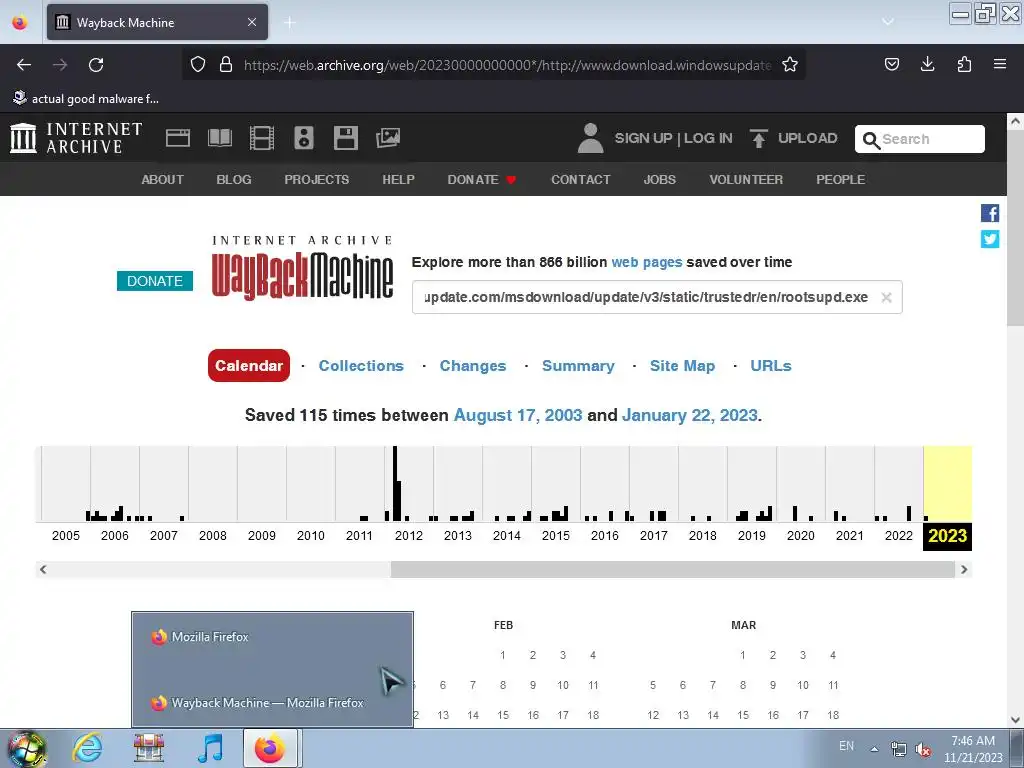Click the site padlock security icon
This screenshot has width=1024, height=768.
pos(226,64)
